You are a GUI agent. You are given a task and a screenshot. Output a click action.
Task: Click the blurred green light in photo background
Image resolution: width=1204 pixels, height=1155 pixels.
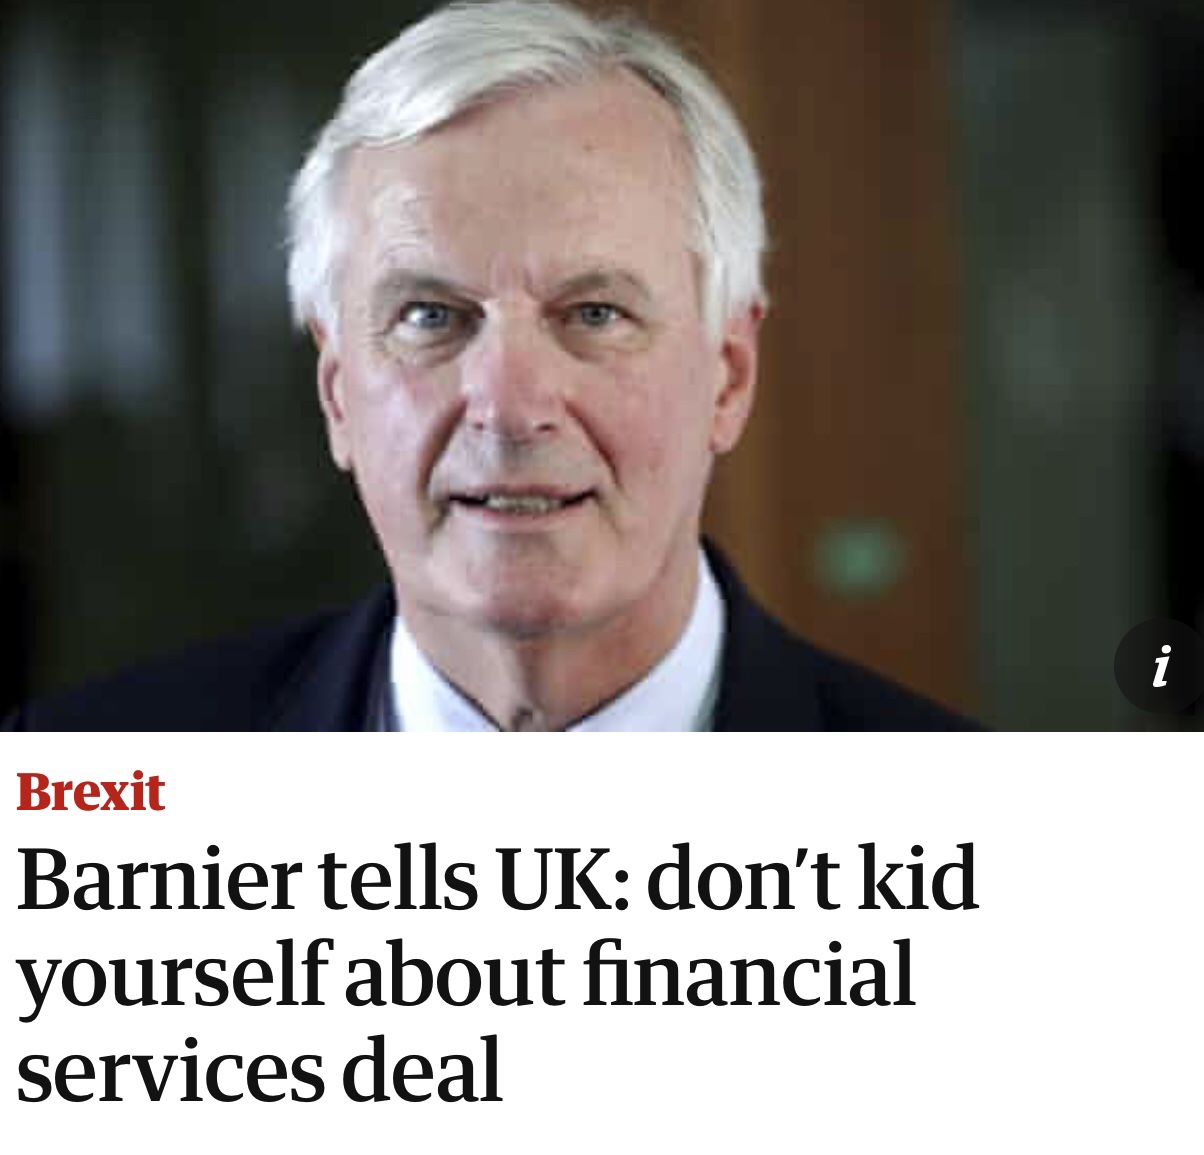(x=855, y=558)
